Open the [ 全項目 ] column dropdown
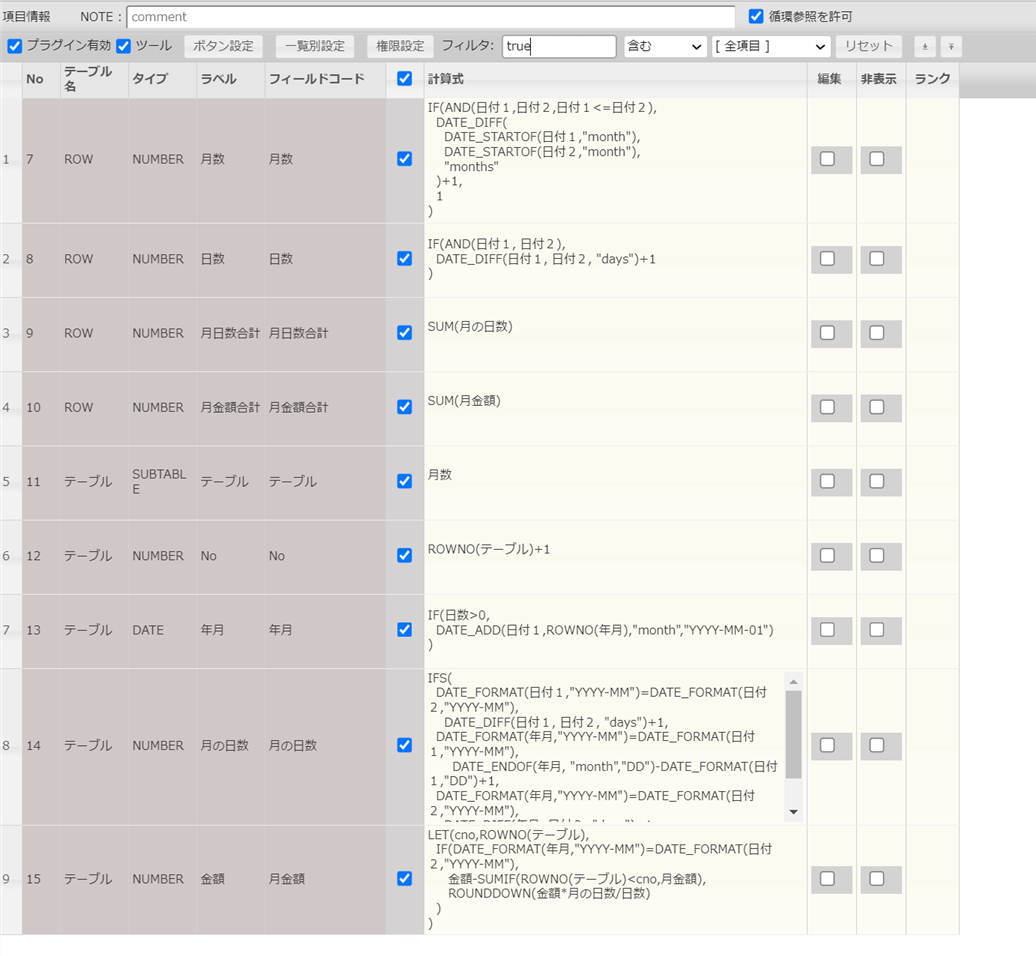The height and width of the screenshot is (956, 1036). click(x=770, y=46)
